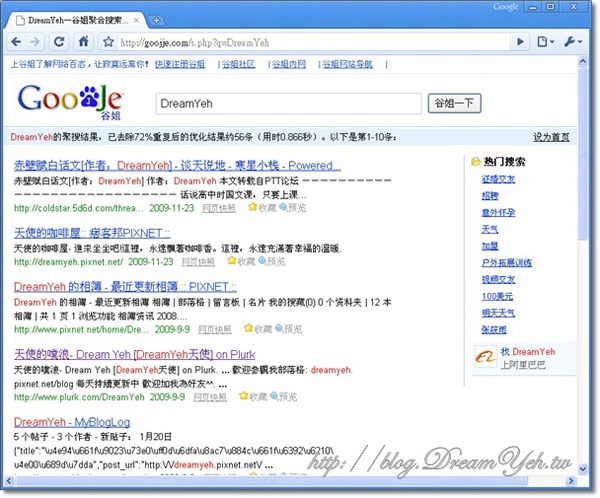The width and height of the screenshot is (600, 498).
Task: Open the 赤壁赋白话文 result title
Action: (177, 165)
